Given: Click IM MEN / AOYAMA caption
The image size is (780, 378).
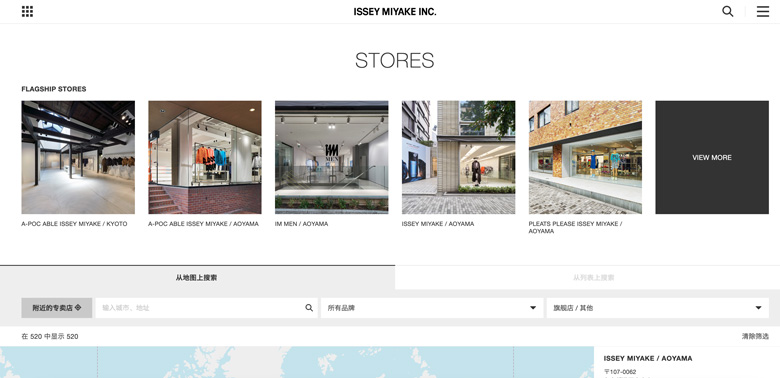Looking at the screenshot, I should point(301,224).
